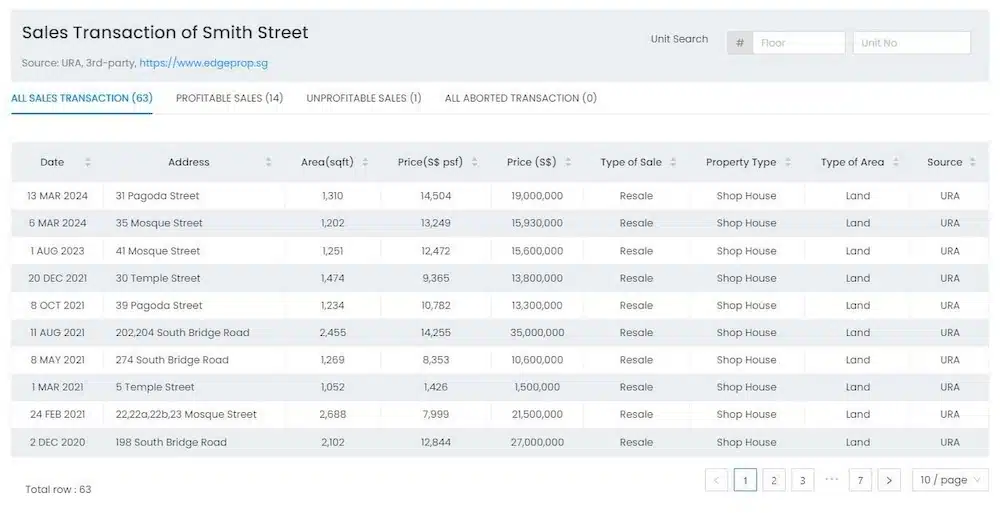Sort by Price (S$) sort icon
This screenshot has width=1000, height=513.
(568, 162)
